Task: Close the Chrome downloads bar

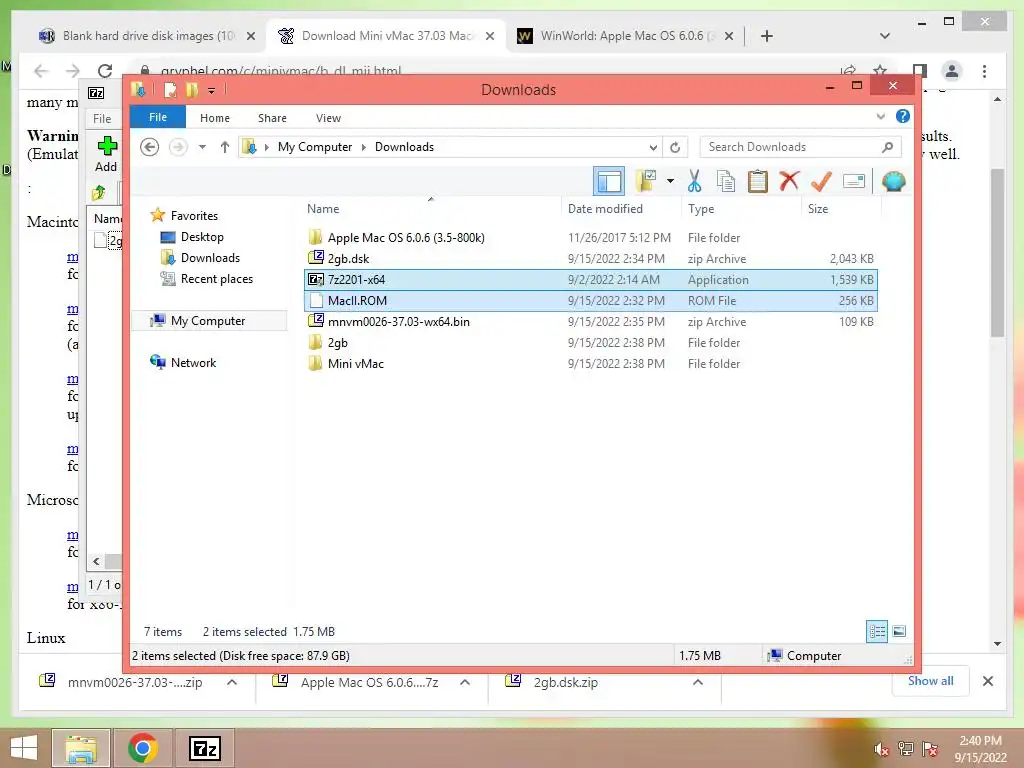Action: [987, 681]
